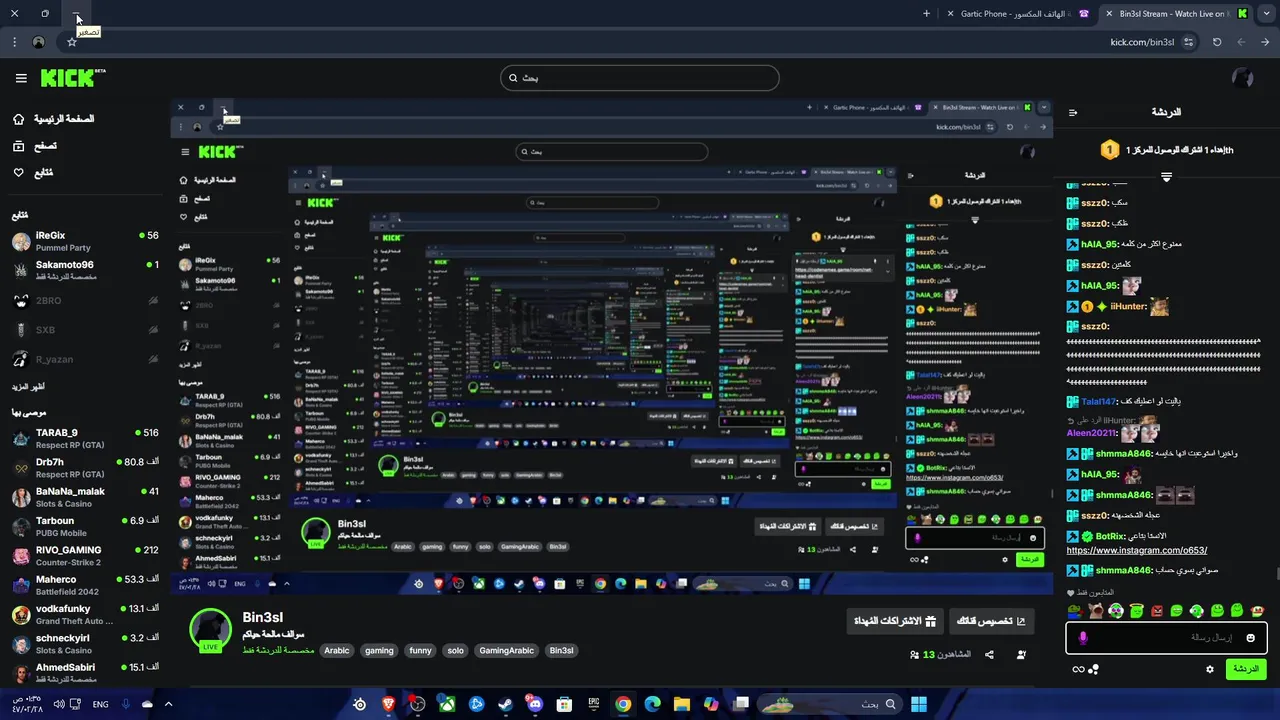Viewport: 1280px width, 720px height.
Task: Click the gift subscriptions button
Action: point(895,621)
